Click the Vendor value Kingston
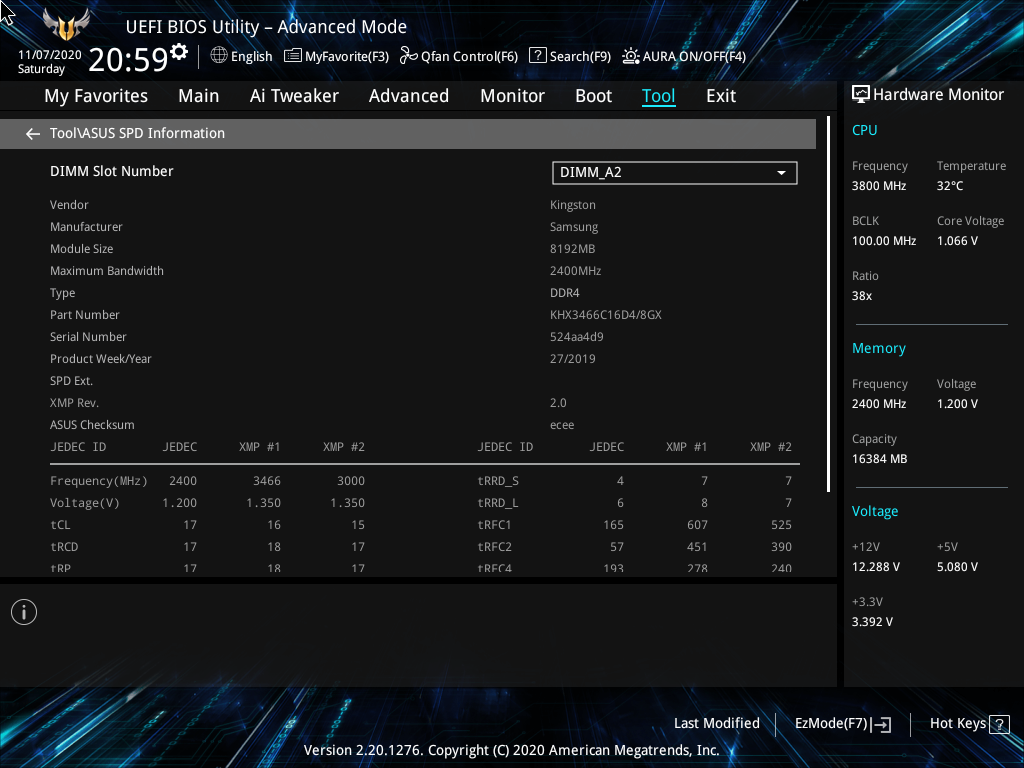Screen dimensions: 1024x768 [573, 205]
